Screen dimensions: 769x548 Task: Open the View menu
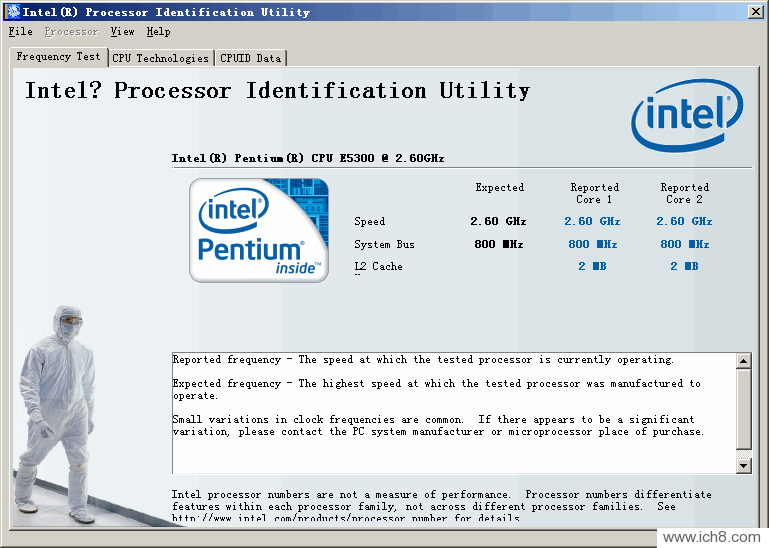[x=122, y=32]
